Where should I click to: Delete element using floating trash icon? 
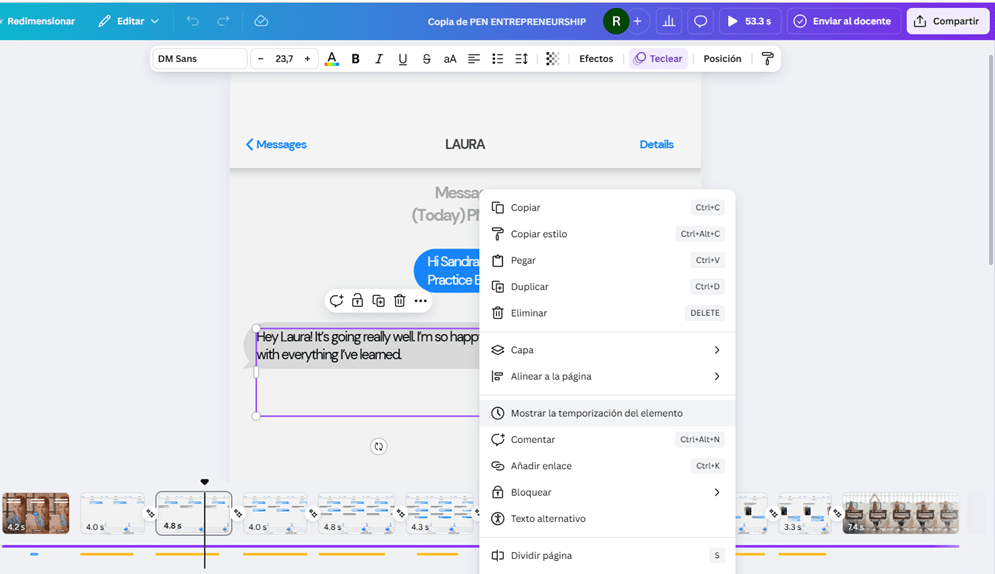[399, 301]
